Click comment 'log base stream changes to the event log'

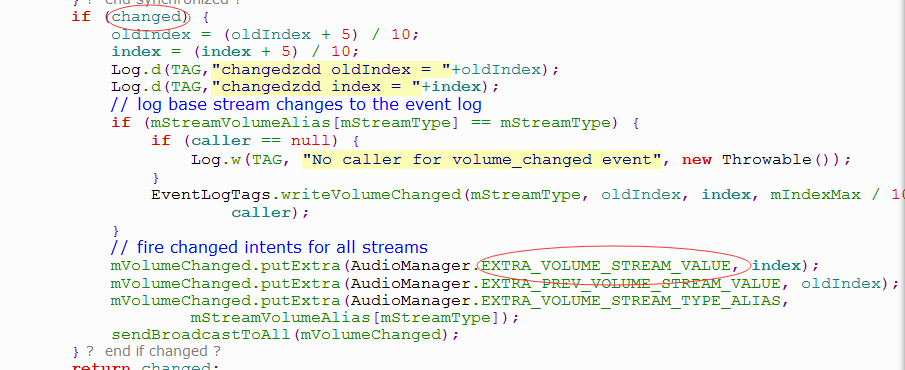(x=296, y=104)
